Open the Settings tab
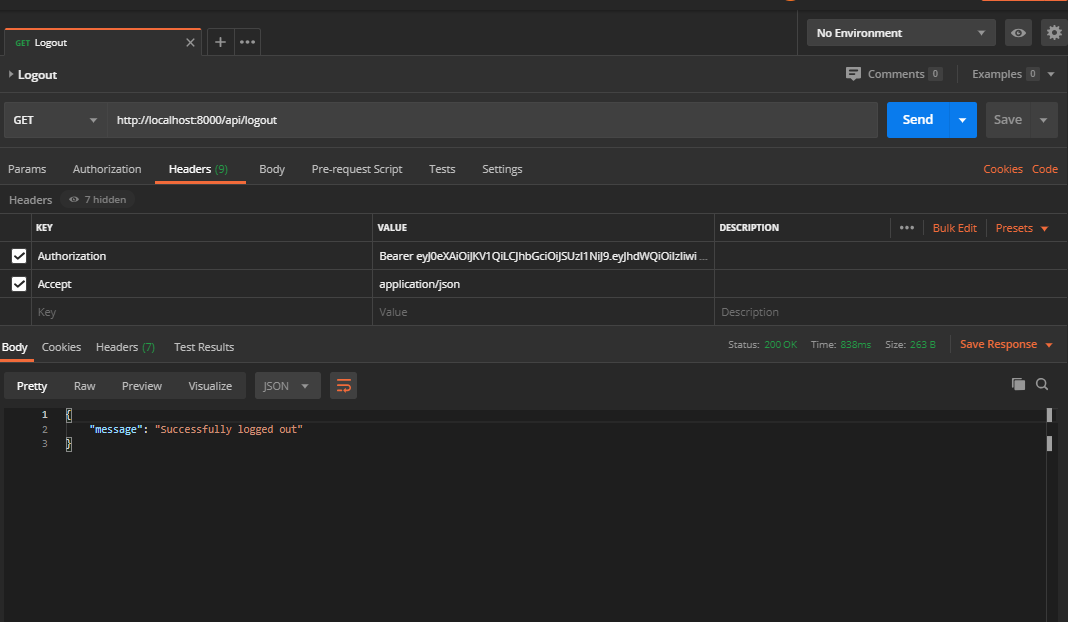The width and height of the screenshot is (1068, 622). point(502,169)
